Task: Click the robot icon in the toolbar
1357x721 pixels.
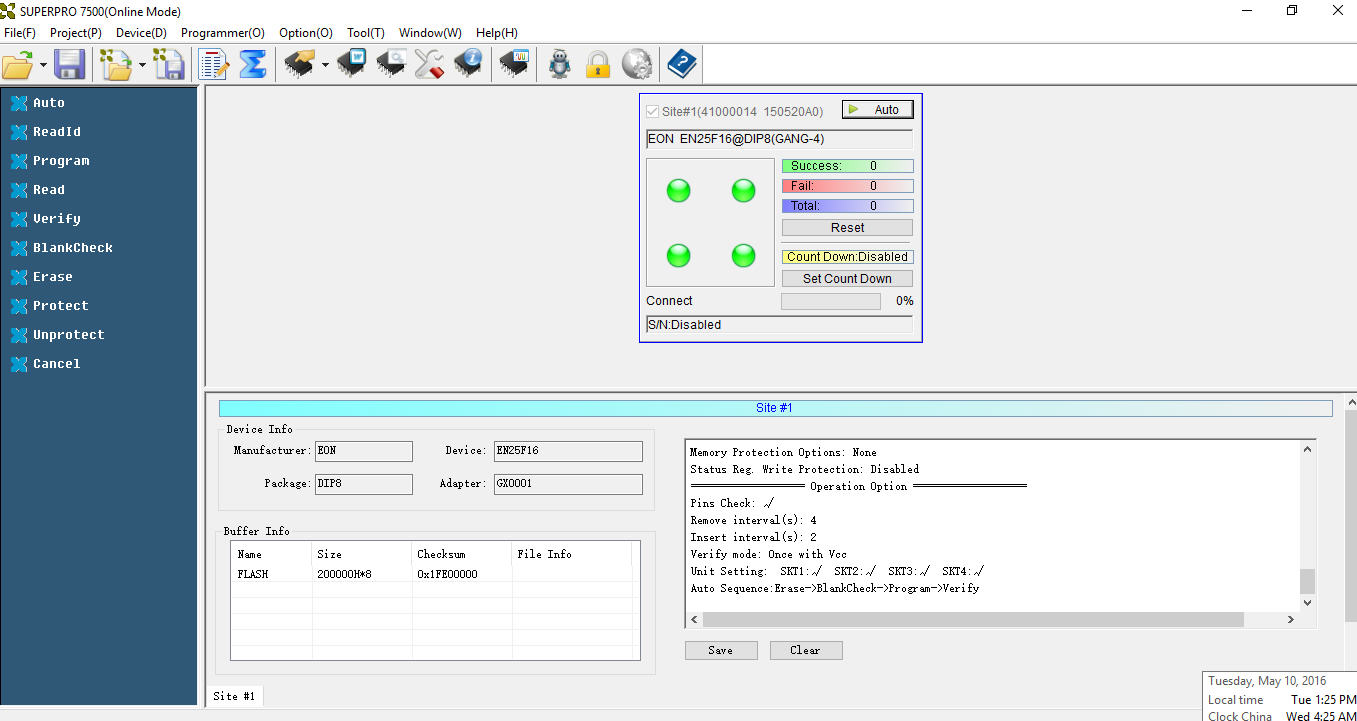Action: pyautogui.click(x=559, y=65)
